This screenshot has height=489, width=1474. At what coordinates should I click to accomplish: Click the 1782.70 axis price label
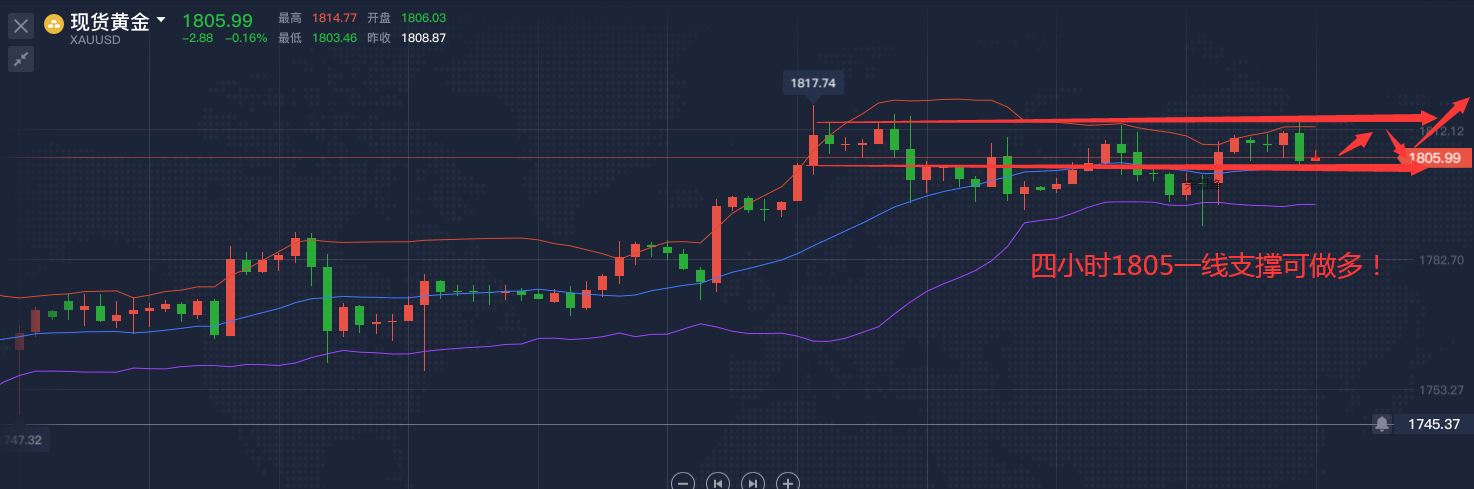pos(1441,260)
